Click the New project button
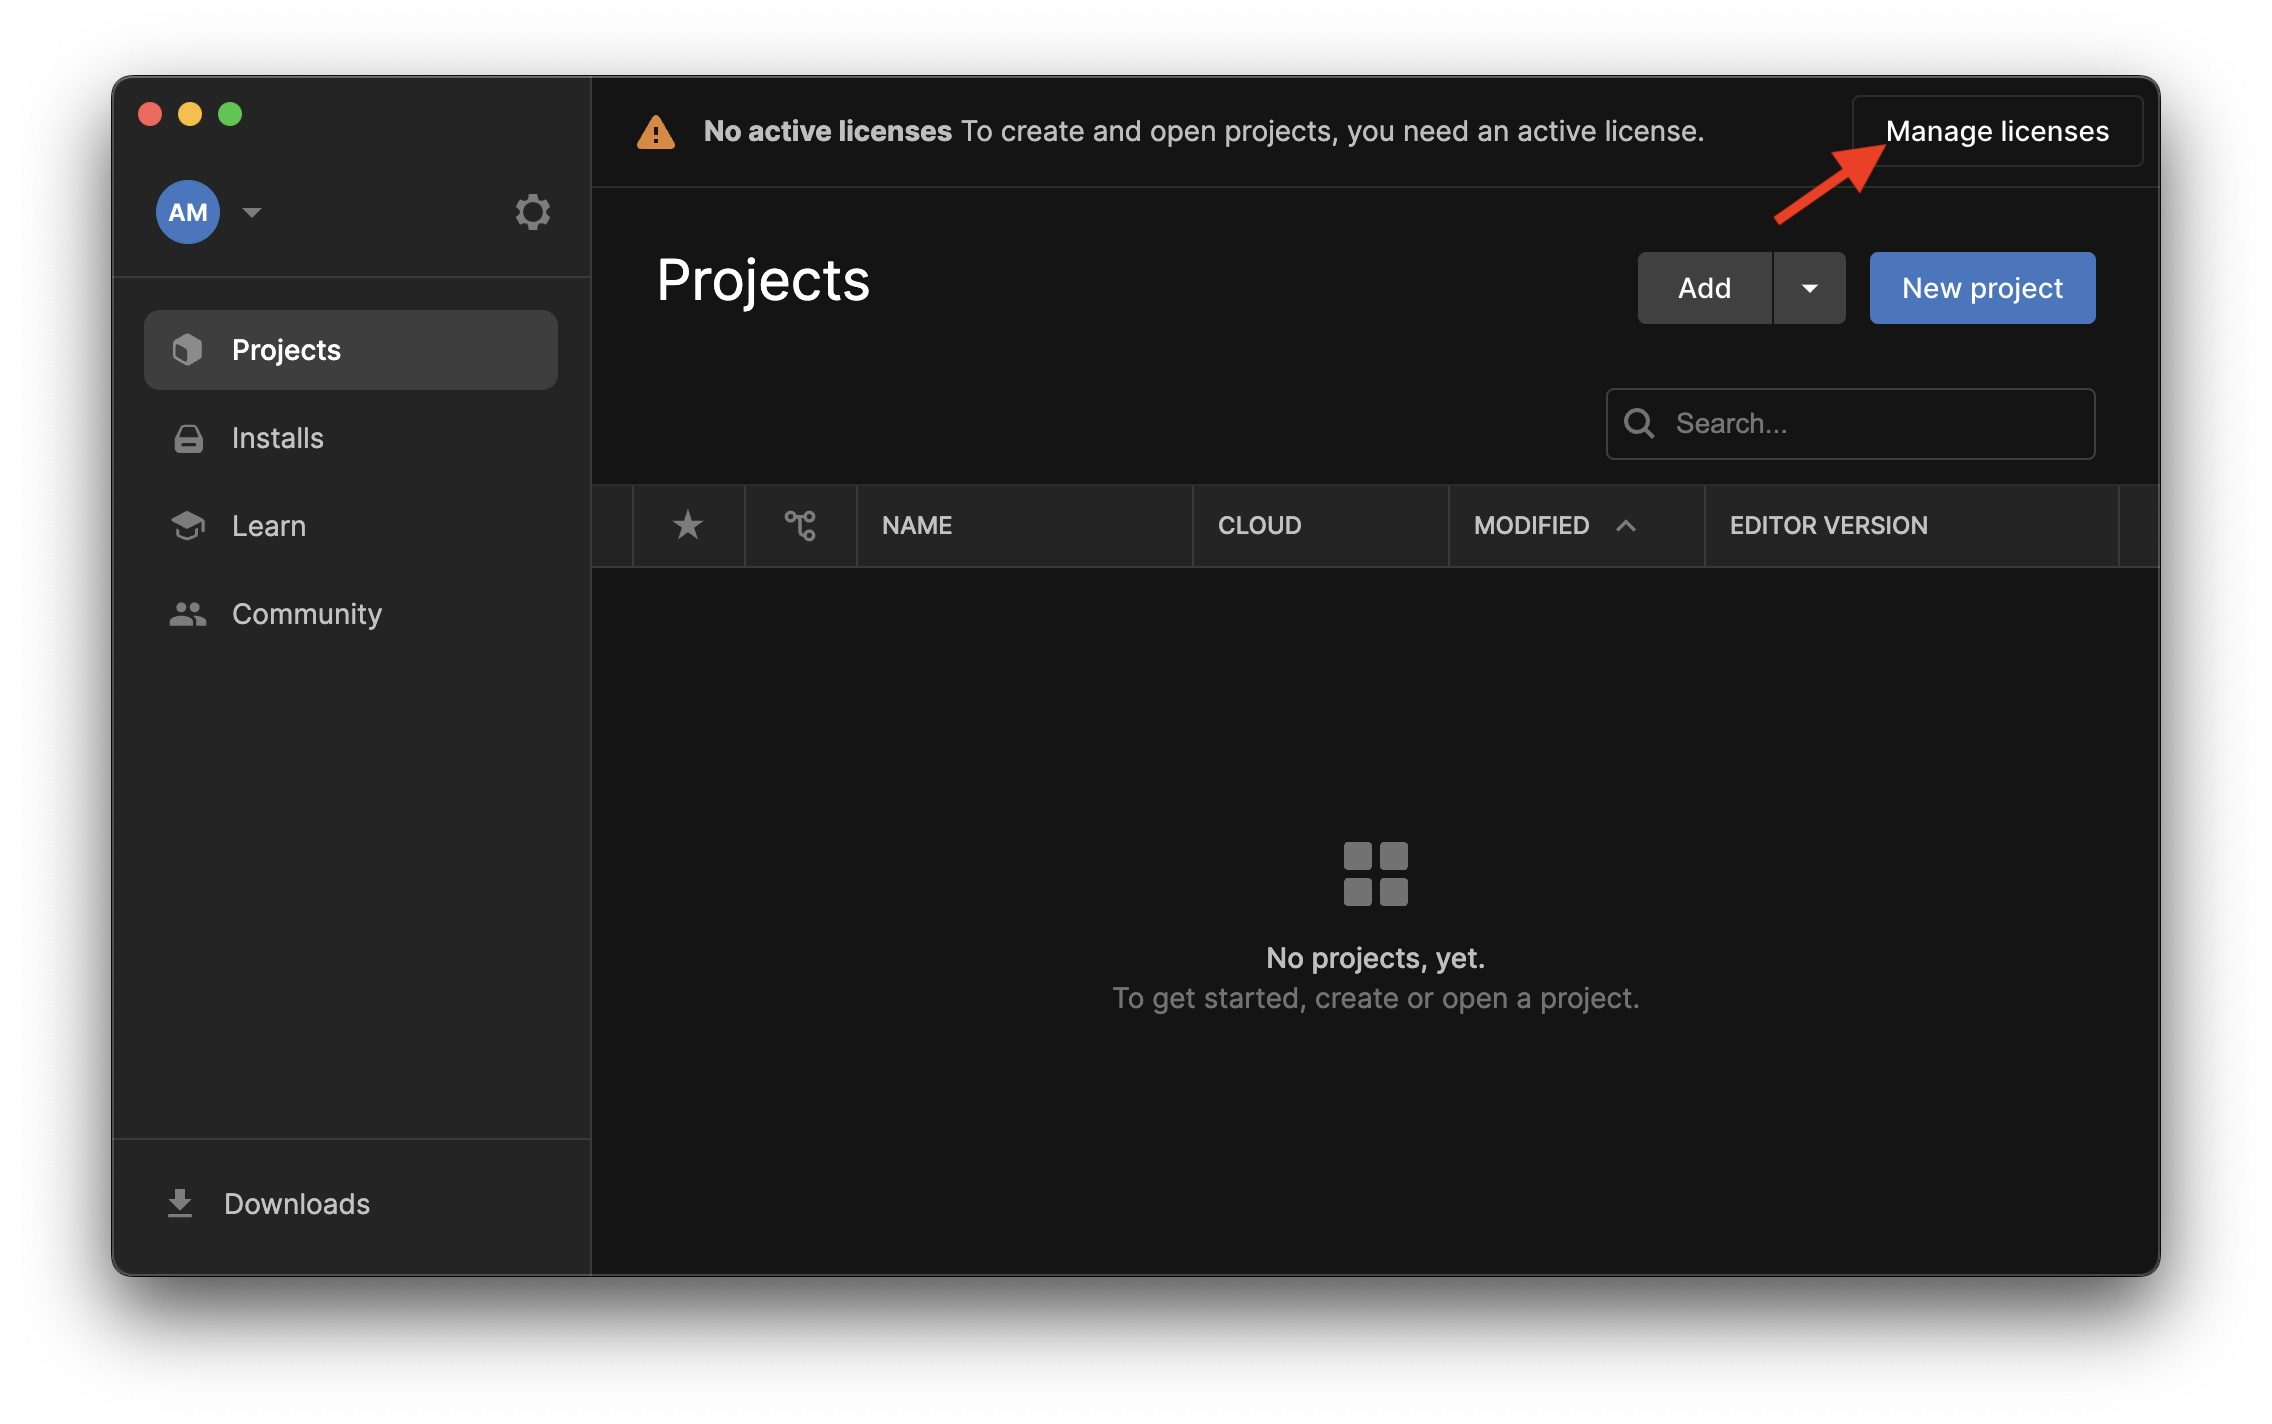 1981,288
